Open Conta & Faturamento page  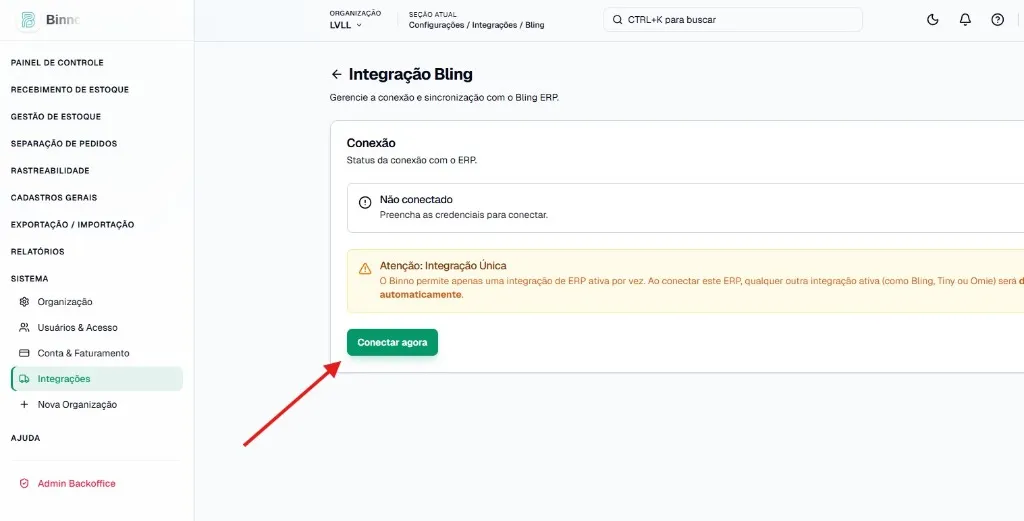coord(83,353)
